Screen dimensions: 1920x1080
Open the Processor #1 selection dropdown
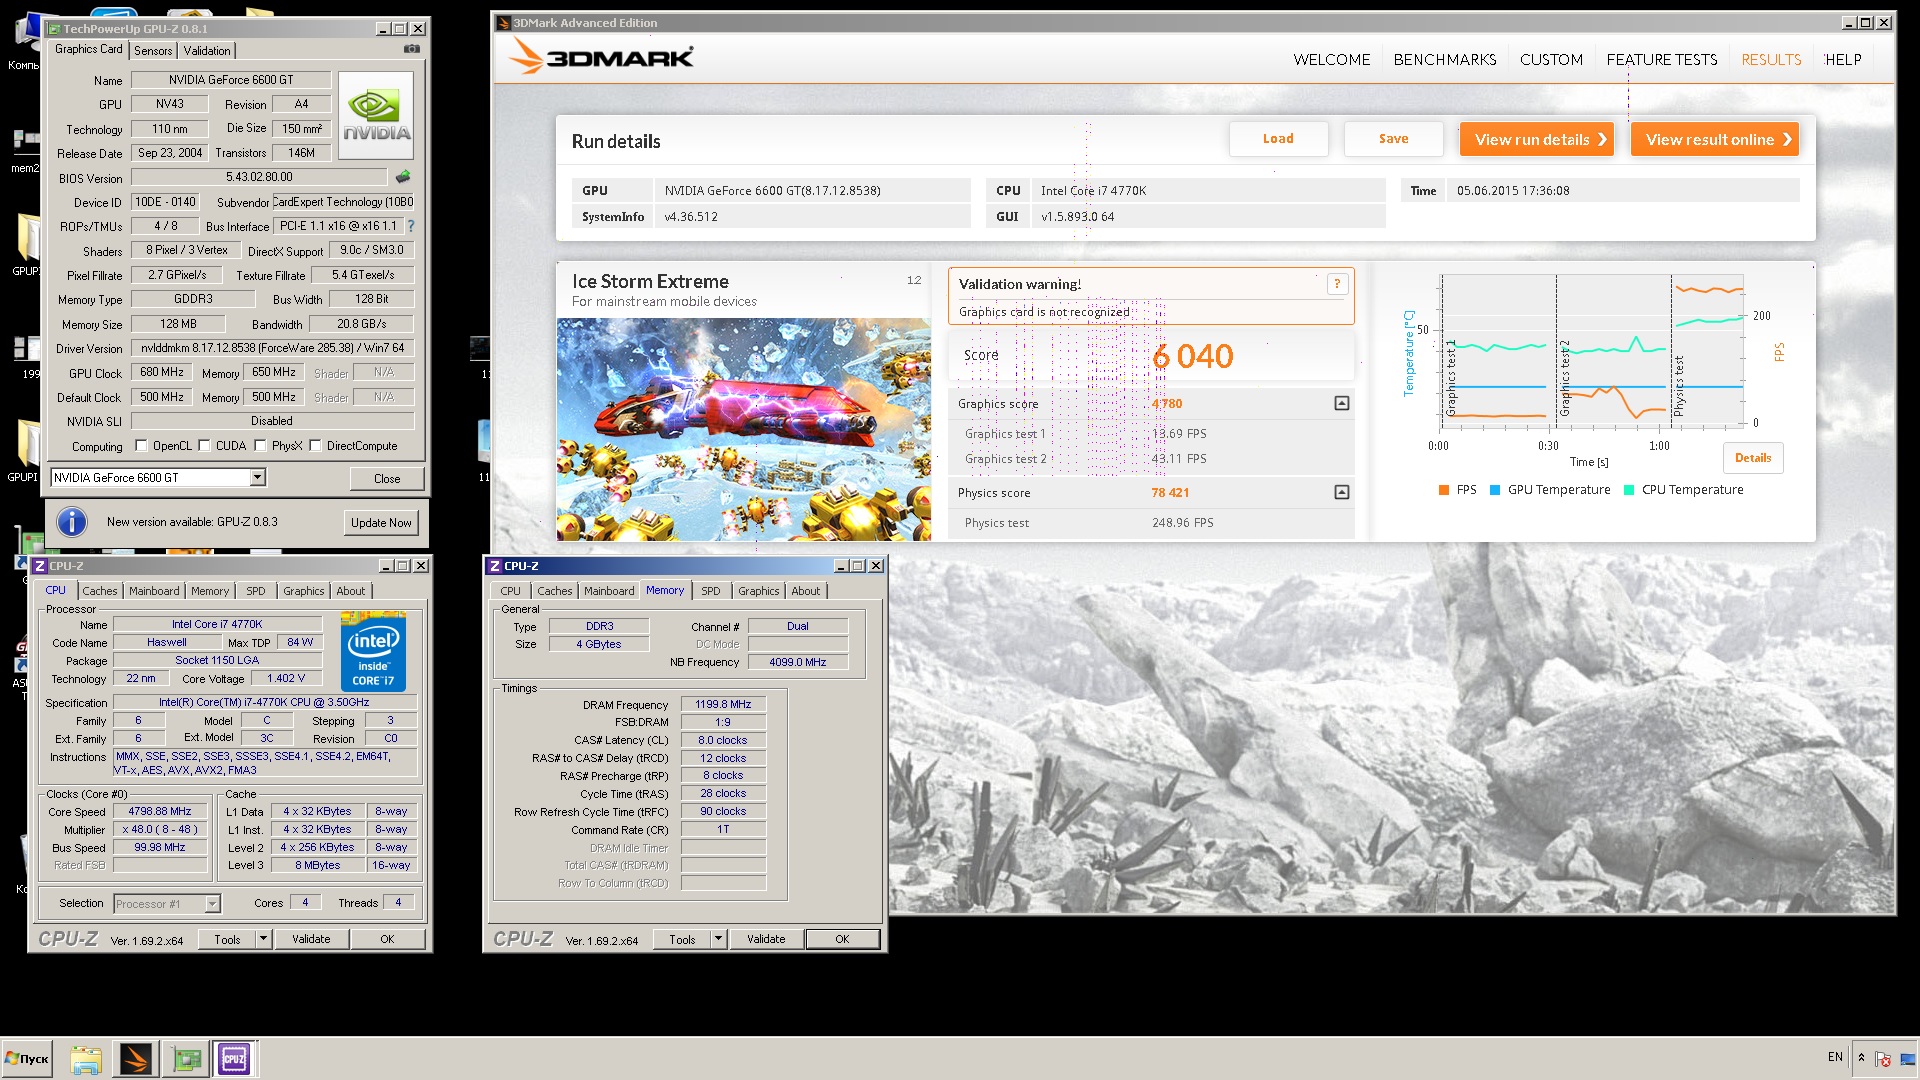[212, 904]
